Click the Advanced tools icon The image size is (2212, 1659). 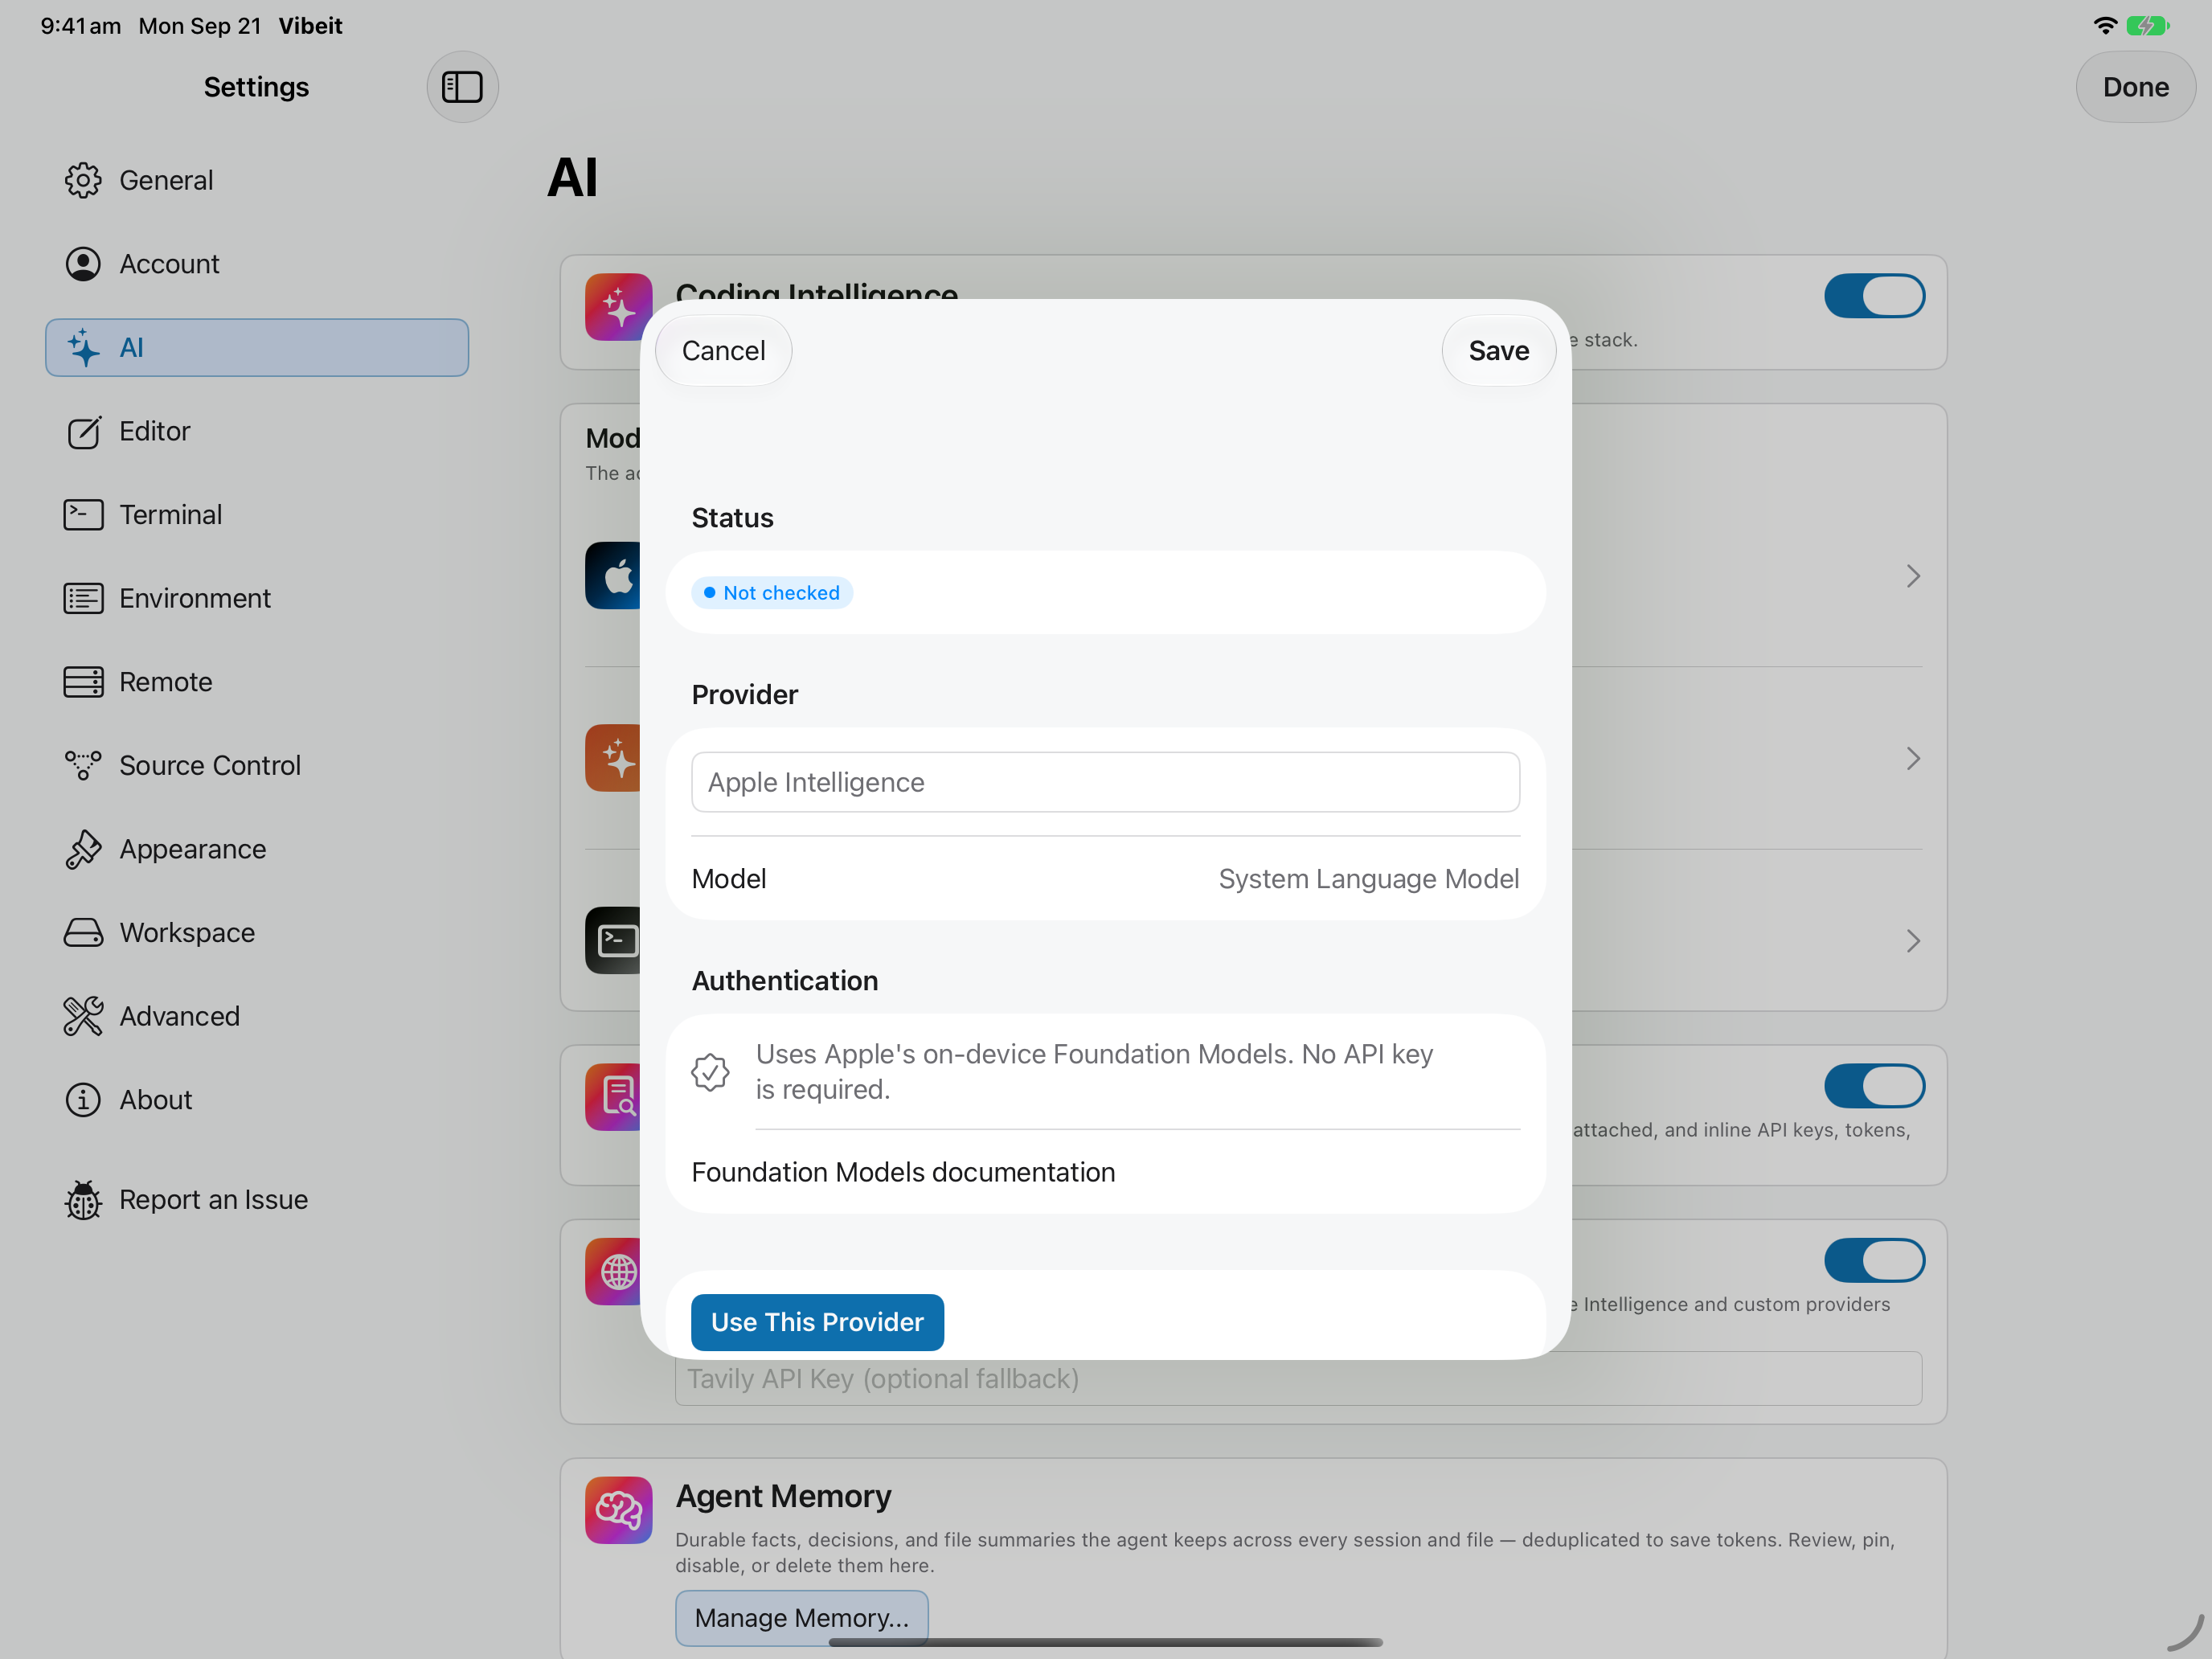83,1016
